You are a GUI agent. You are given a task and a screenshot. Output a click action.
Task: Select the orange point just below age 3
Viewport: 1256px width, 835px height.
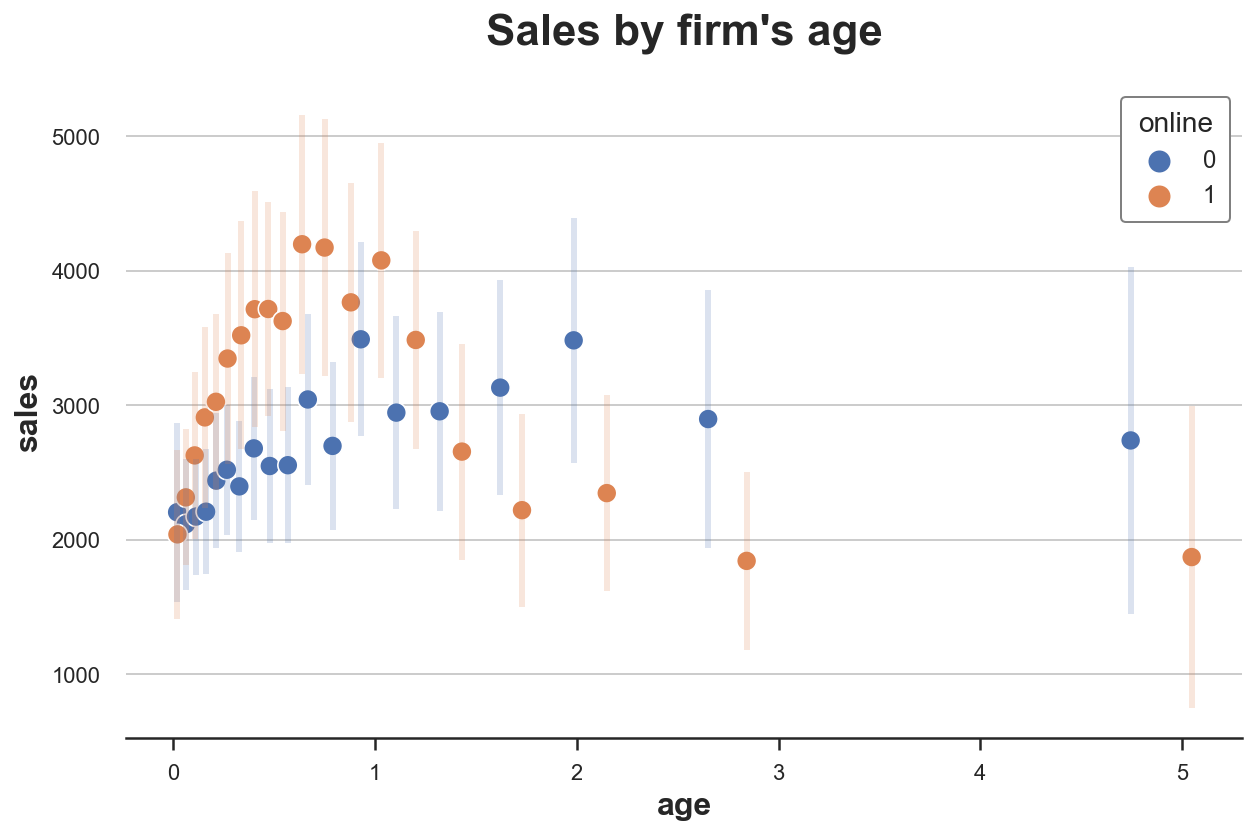(x=746, y=561)
